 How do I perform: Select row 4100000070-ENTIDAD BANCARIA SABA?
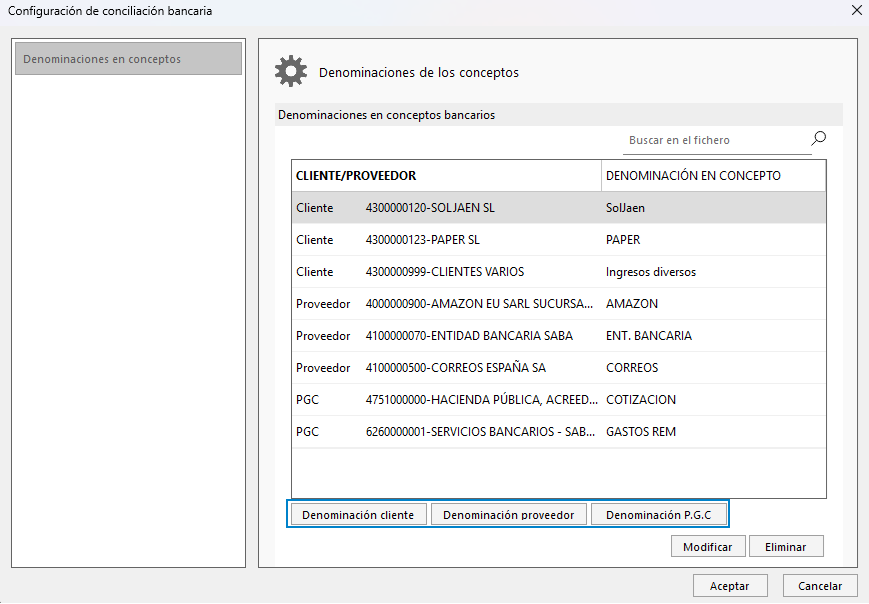pos(559,336)
